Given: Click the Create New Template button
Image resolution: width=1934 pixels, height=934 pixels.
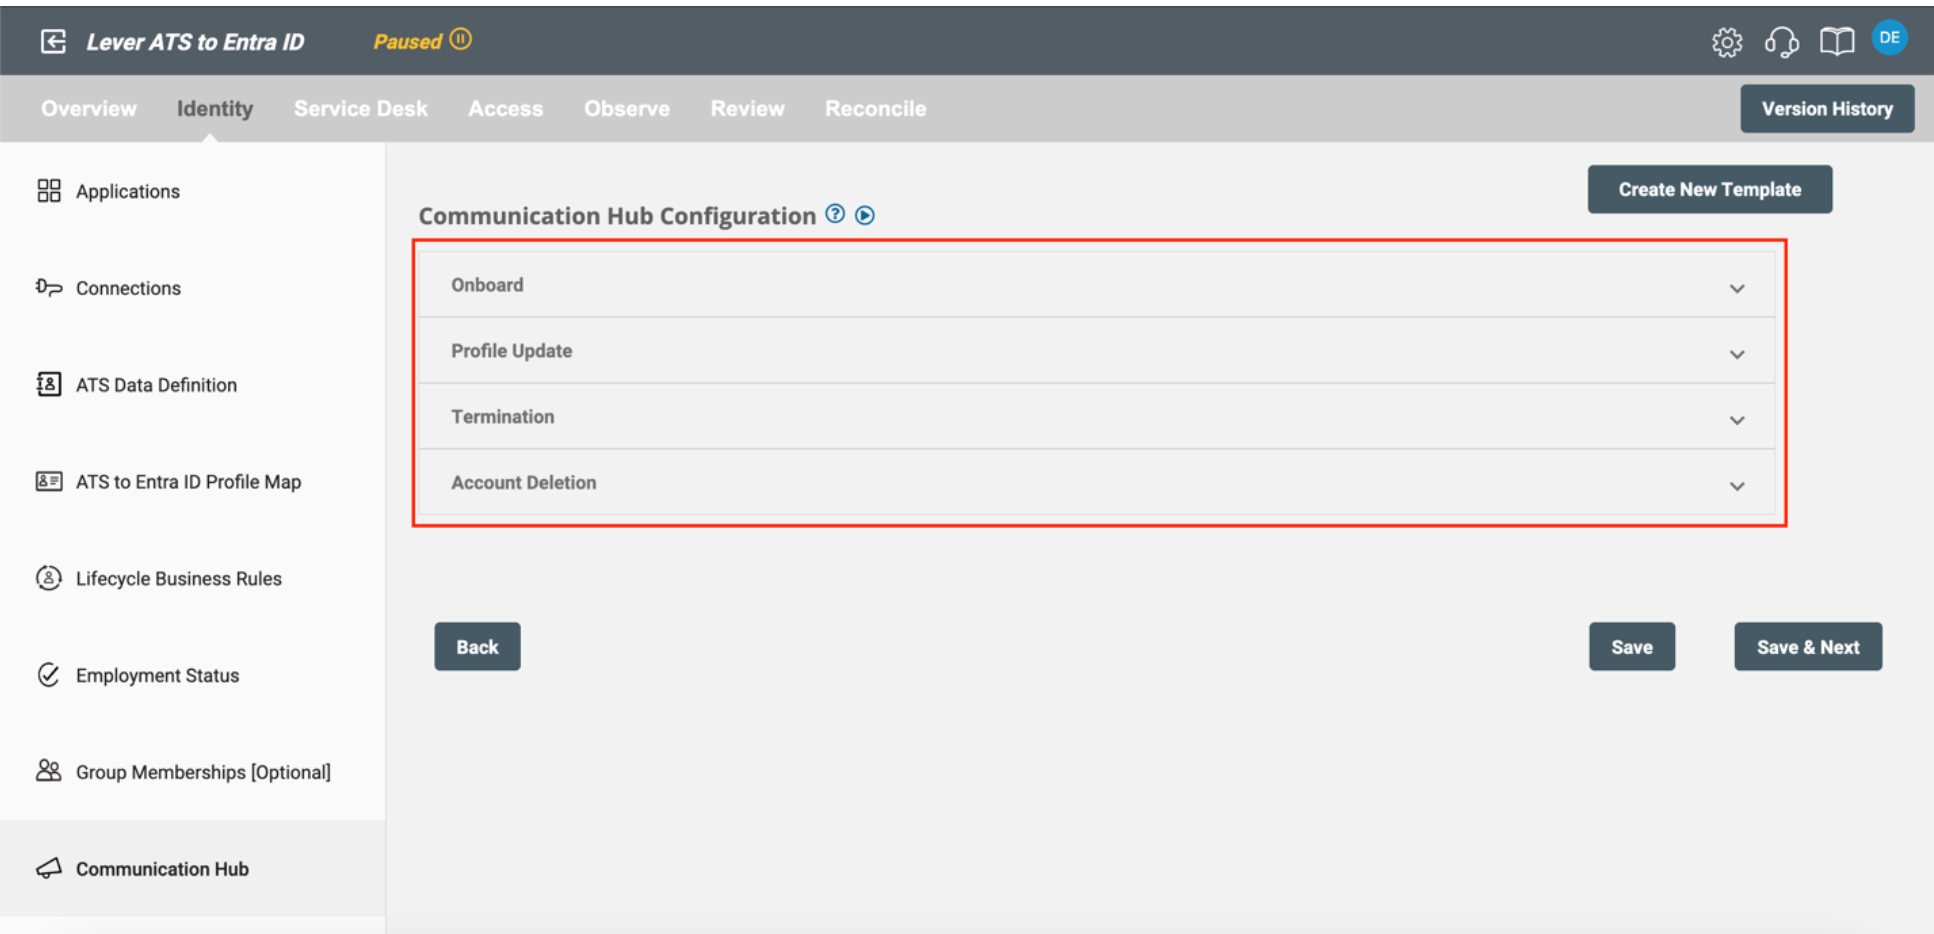Looking at the screenshot, I should tap(1709, 189).
